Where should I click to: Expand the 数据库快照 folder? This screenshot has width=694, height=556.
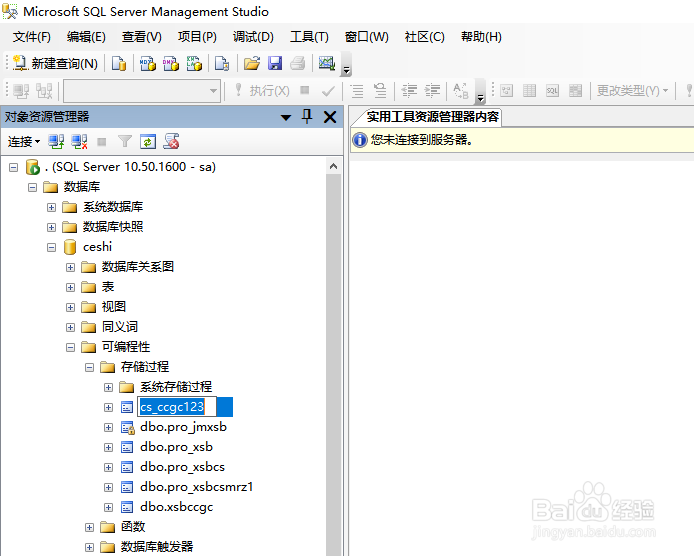coord(51,227)
